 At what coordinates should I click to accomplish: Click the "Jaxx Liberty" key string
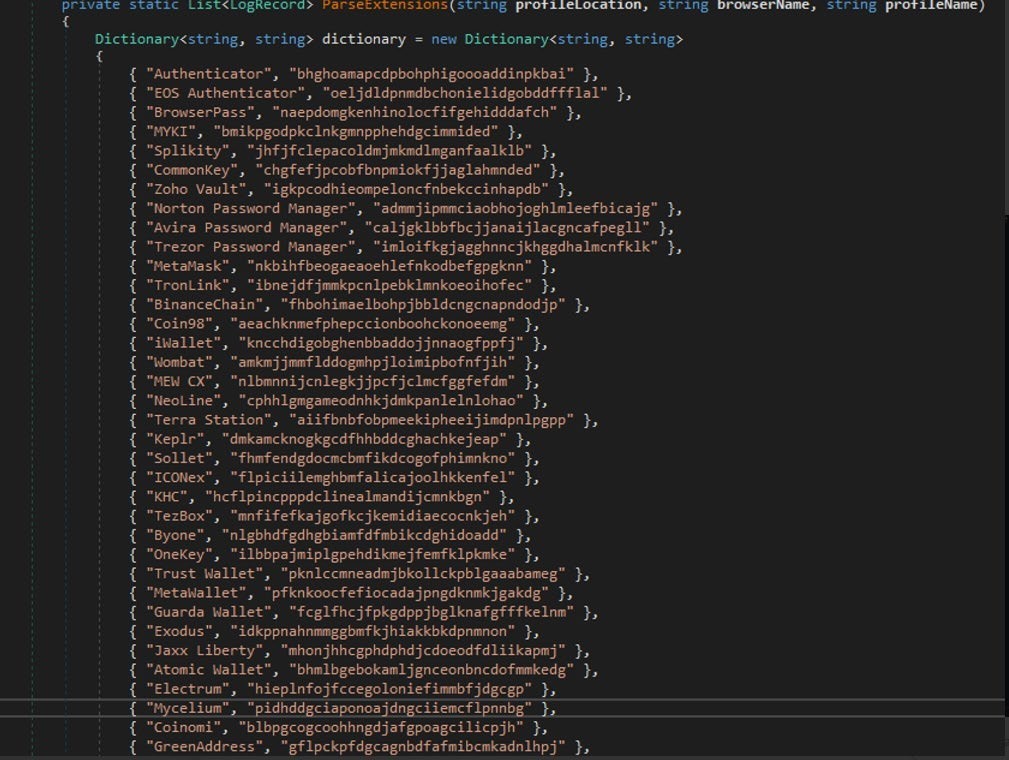pyautogui.click(x=205, y=651)
